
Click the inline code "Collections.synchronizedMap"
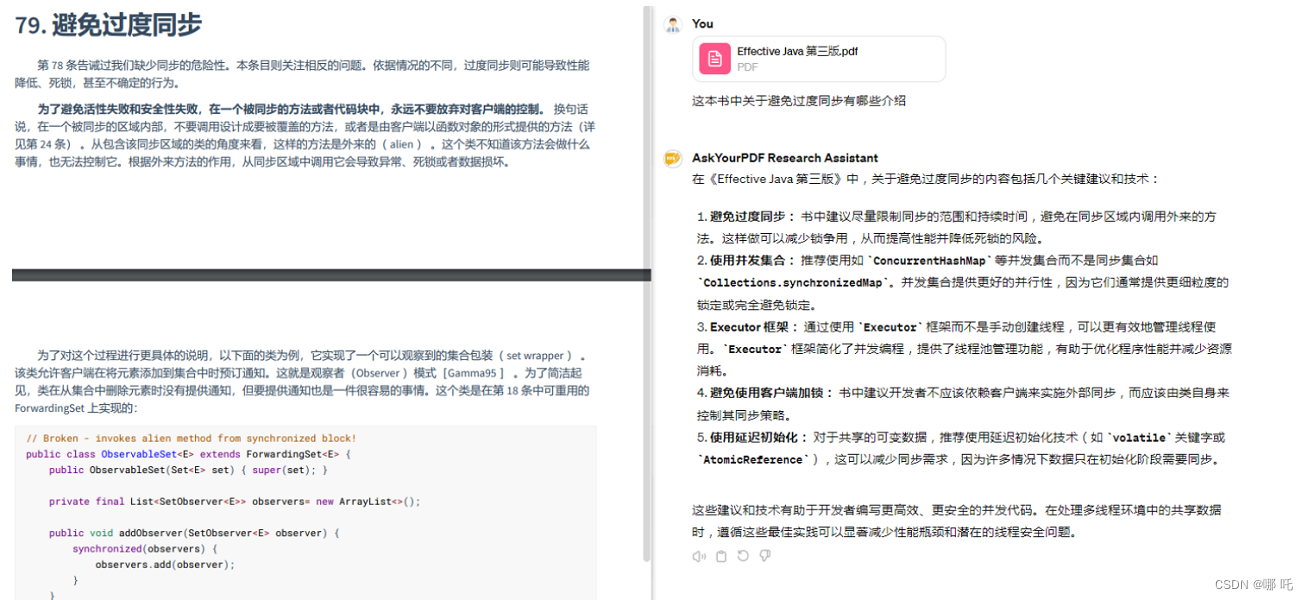(x=791, y=283)
